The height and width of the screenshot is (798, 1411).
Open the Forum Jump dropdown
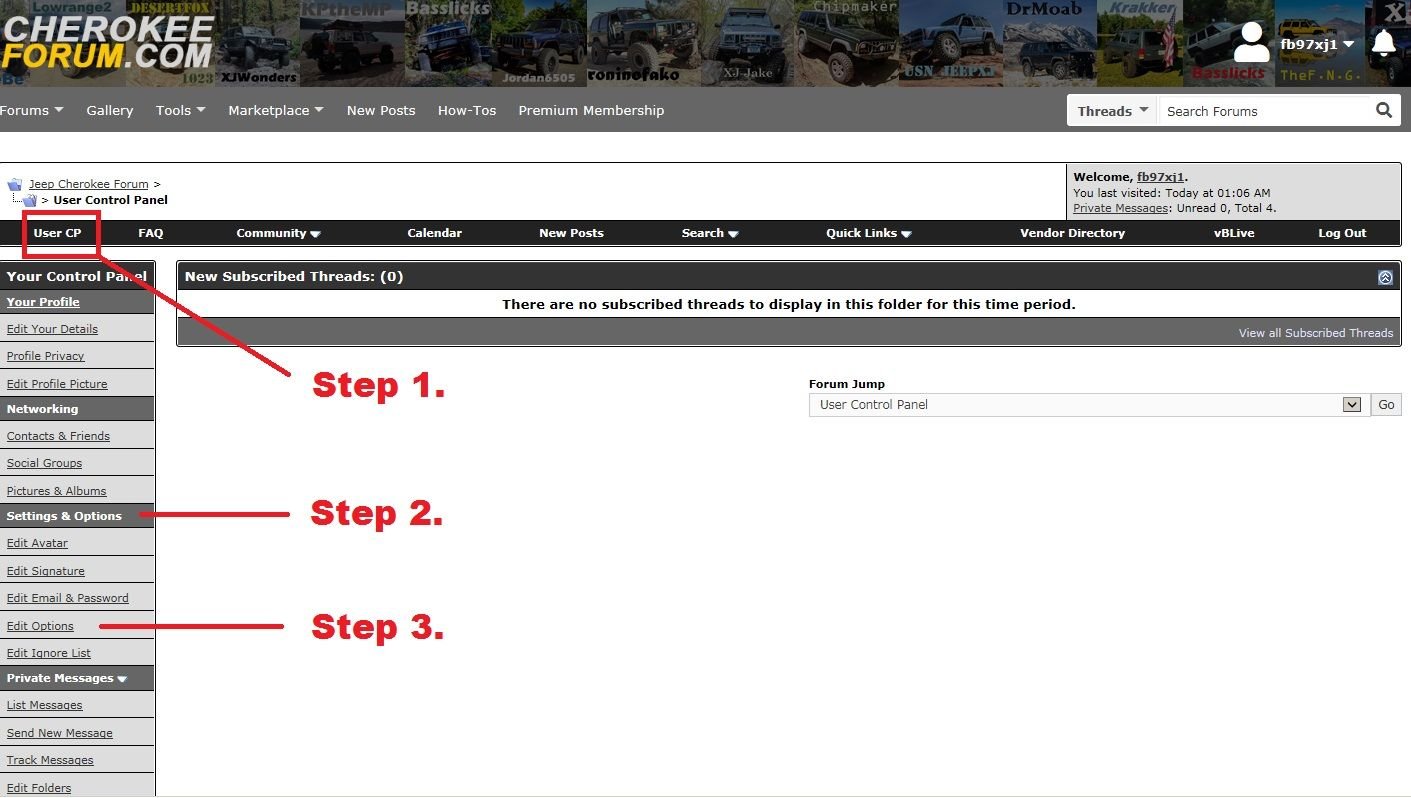pyautogui.click(x=1085, y=405)
